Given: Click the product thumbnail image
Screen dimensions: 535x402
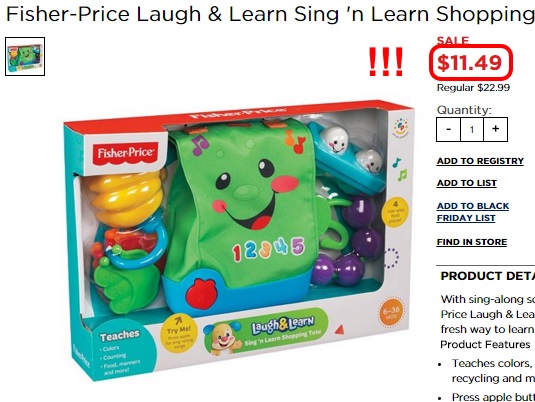Looking at the screenshot, I should [25, 56].
